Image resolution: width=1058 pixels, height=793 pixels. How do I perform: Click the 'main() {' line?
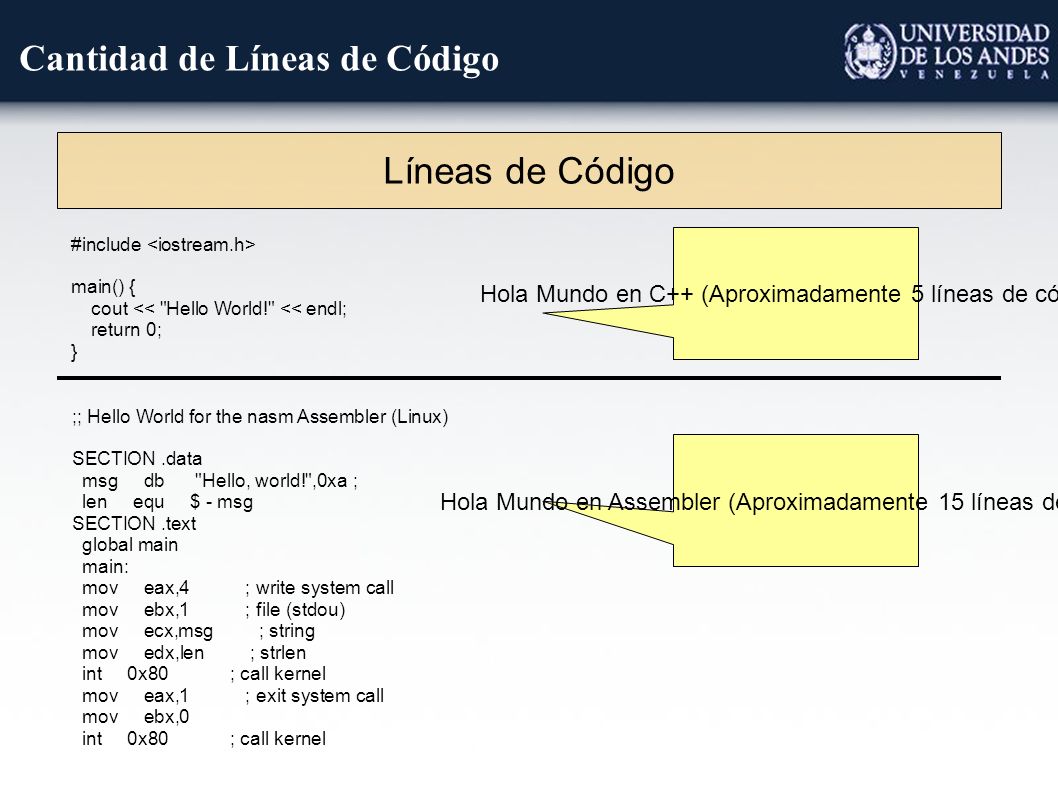[103, 287]
